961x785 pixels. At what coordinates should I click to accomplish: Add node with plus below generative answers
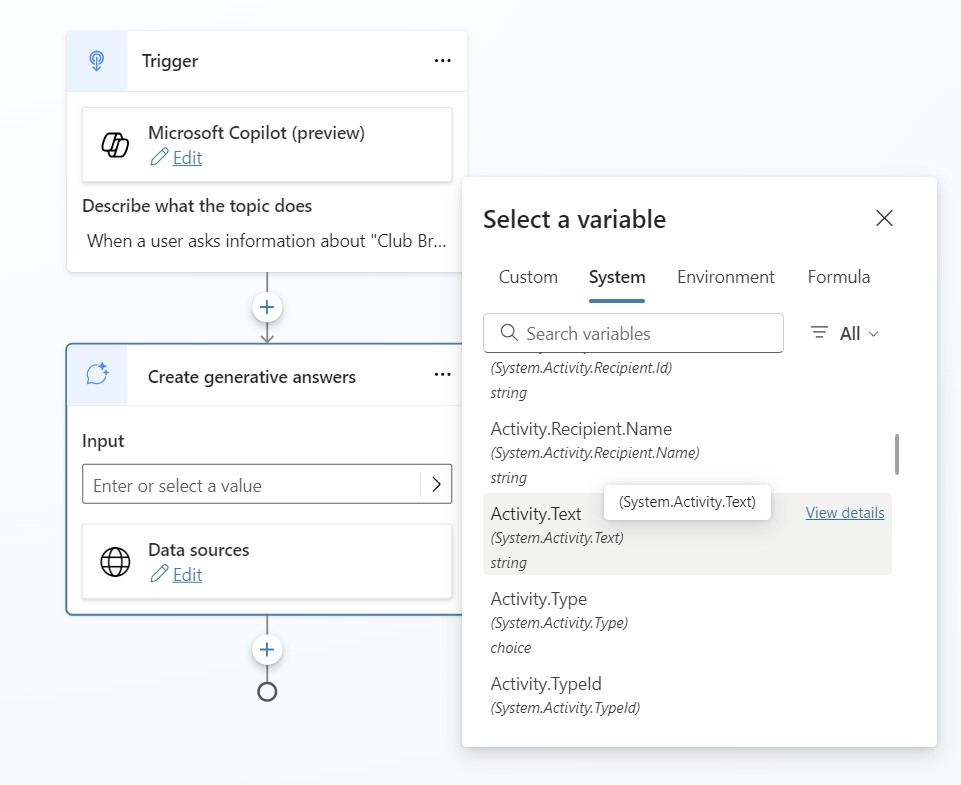267,650
